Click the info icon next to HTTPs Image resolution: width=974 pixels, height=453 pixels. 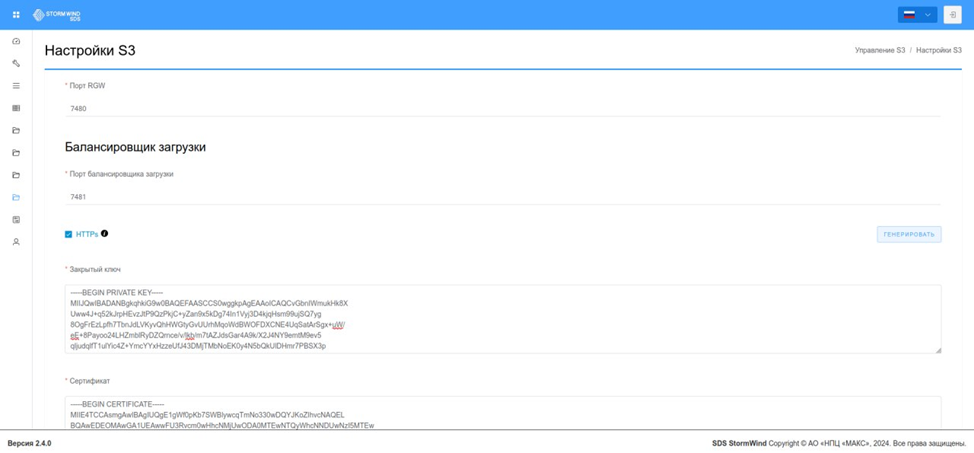pos(104,234)
